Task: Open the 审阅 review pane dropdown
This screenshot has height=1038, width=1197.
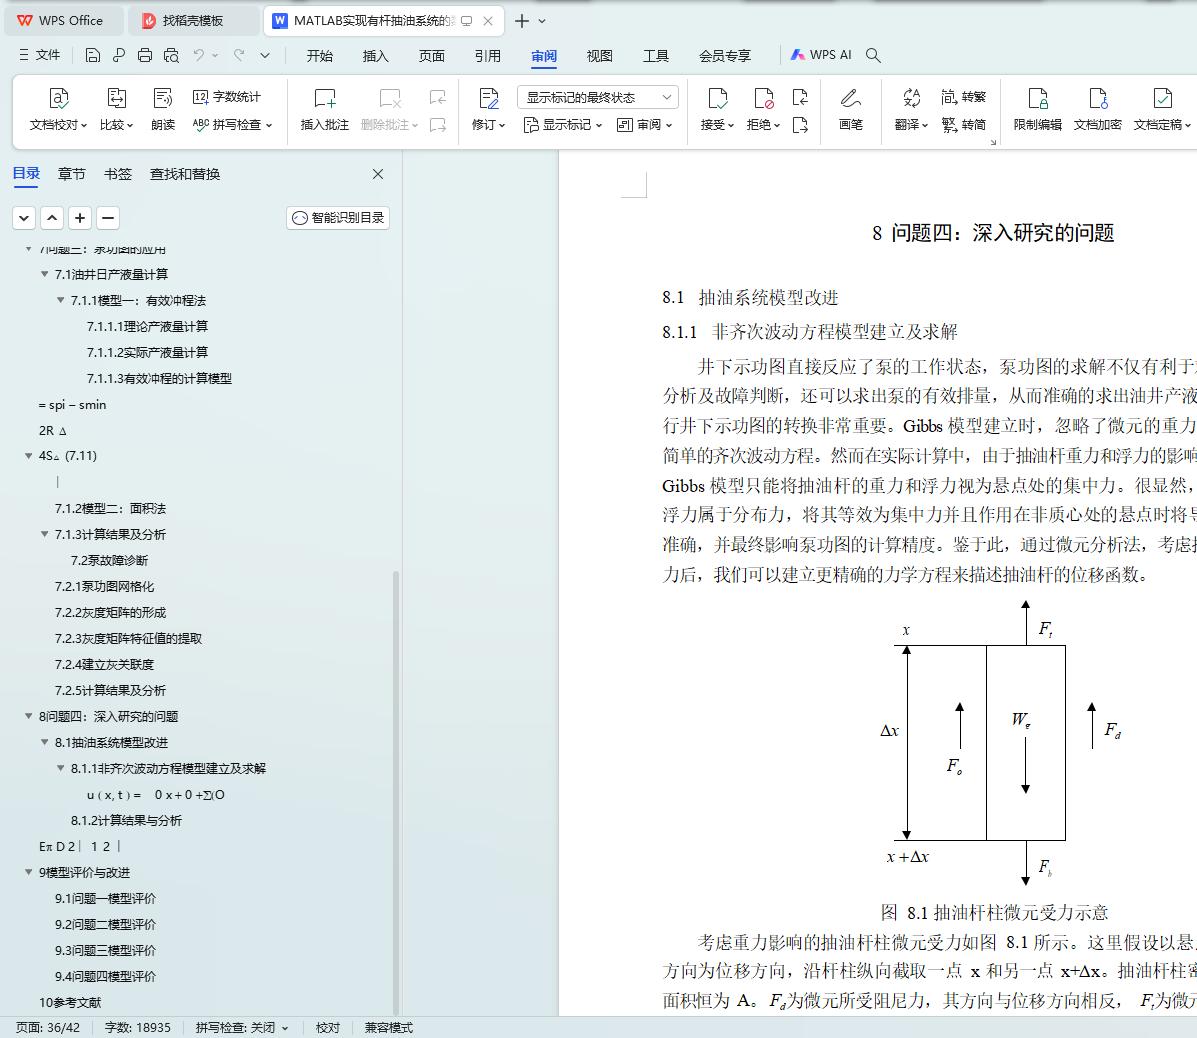Action: (x=644, y=124)
